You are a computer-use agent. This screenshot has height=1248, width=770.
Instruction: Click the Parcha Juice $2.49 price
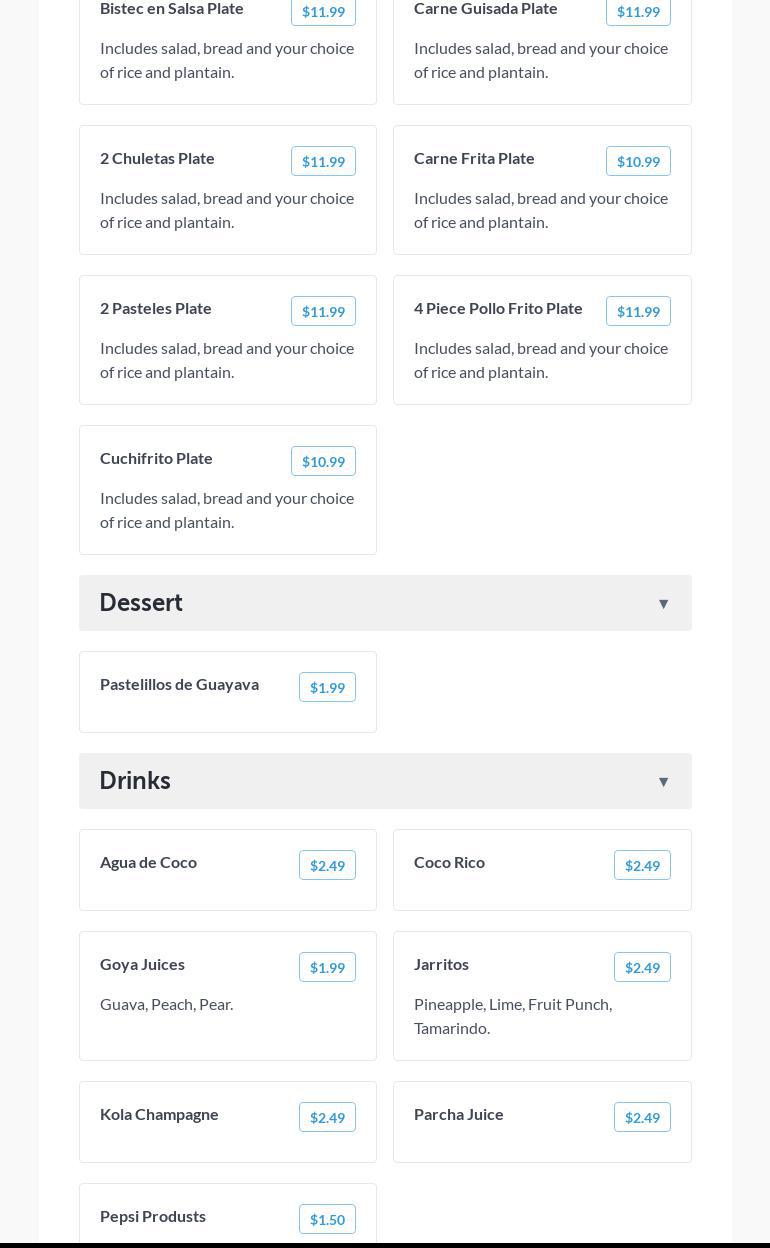coord(642,1117)
